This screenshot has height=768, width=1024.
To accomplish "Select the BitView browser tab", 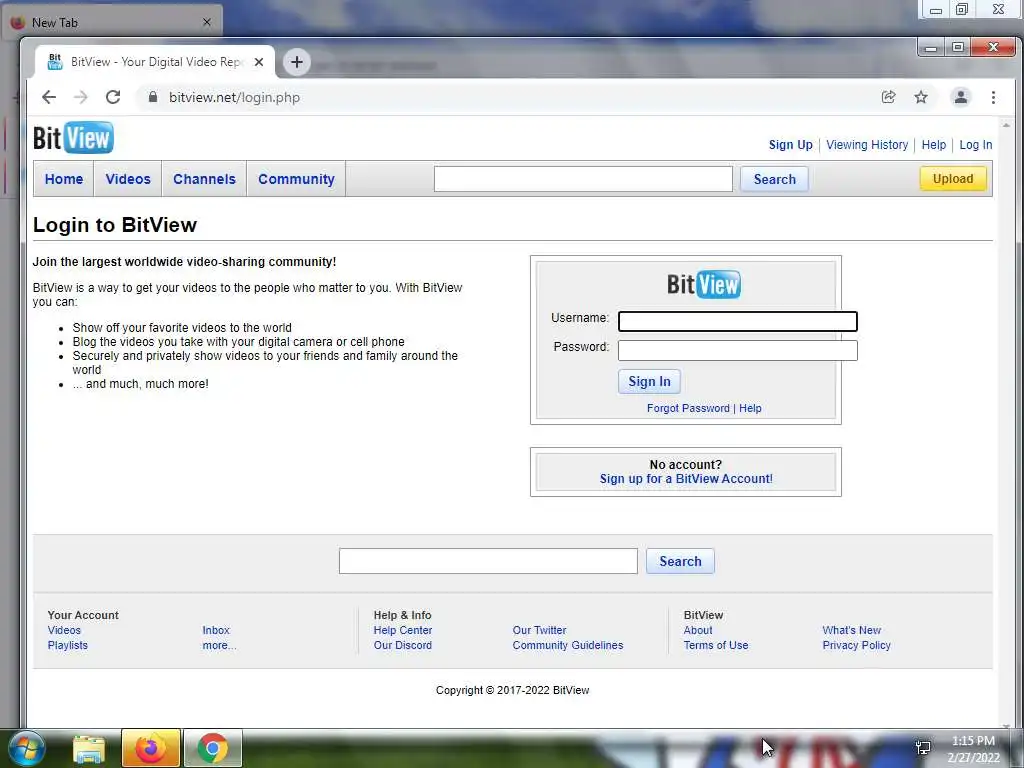I will click(x=155, y=62).
